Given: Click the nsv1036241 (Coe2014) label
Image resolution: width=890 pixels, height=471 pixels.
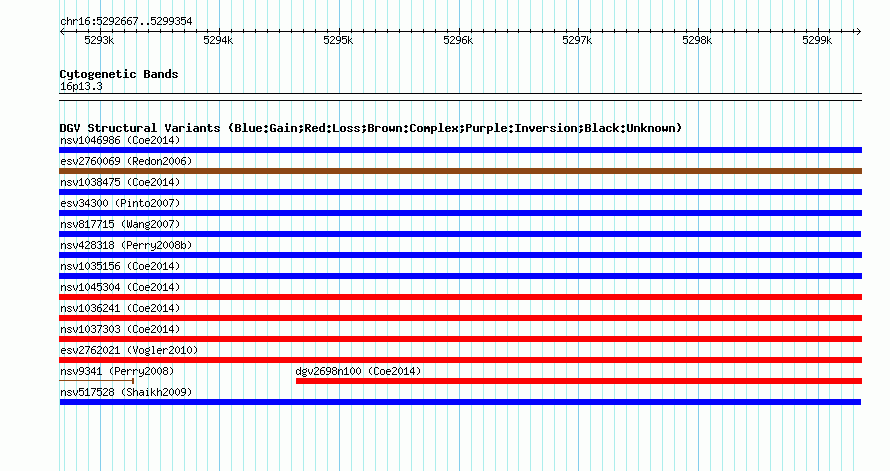Looking at the screenshot, I should 120,308.
